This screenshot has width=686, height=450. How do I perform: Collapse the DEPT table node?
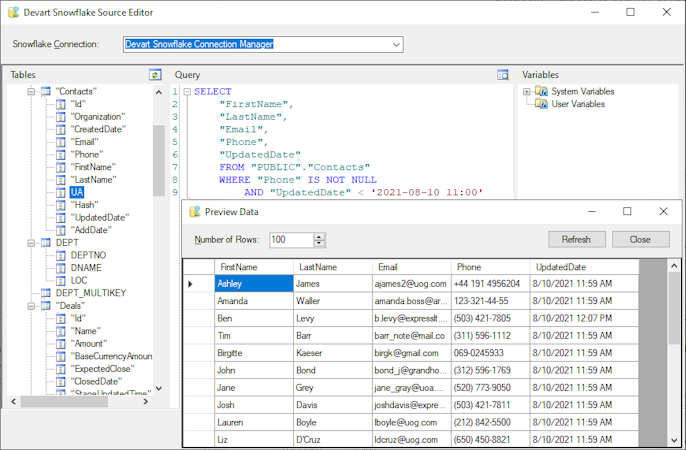pyautogui.click(x=31, y=243)
